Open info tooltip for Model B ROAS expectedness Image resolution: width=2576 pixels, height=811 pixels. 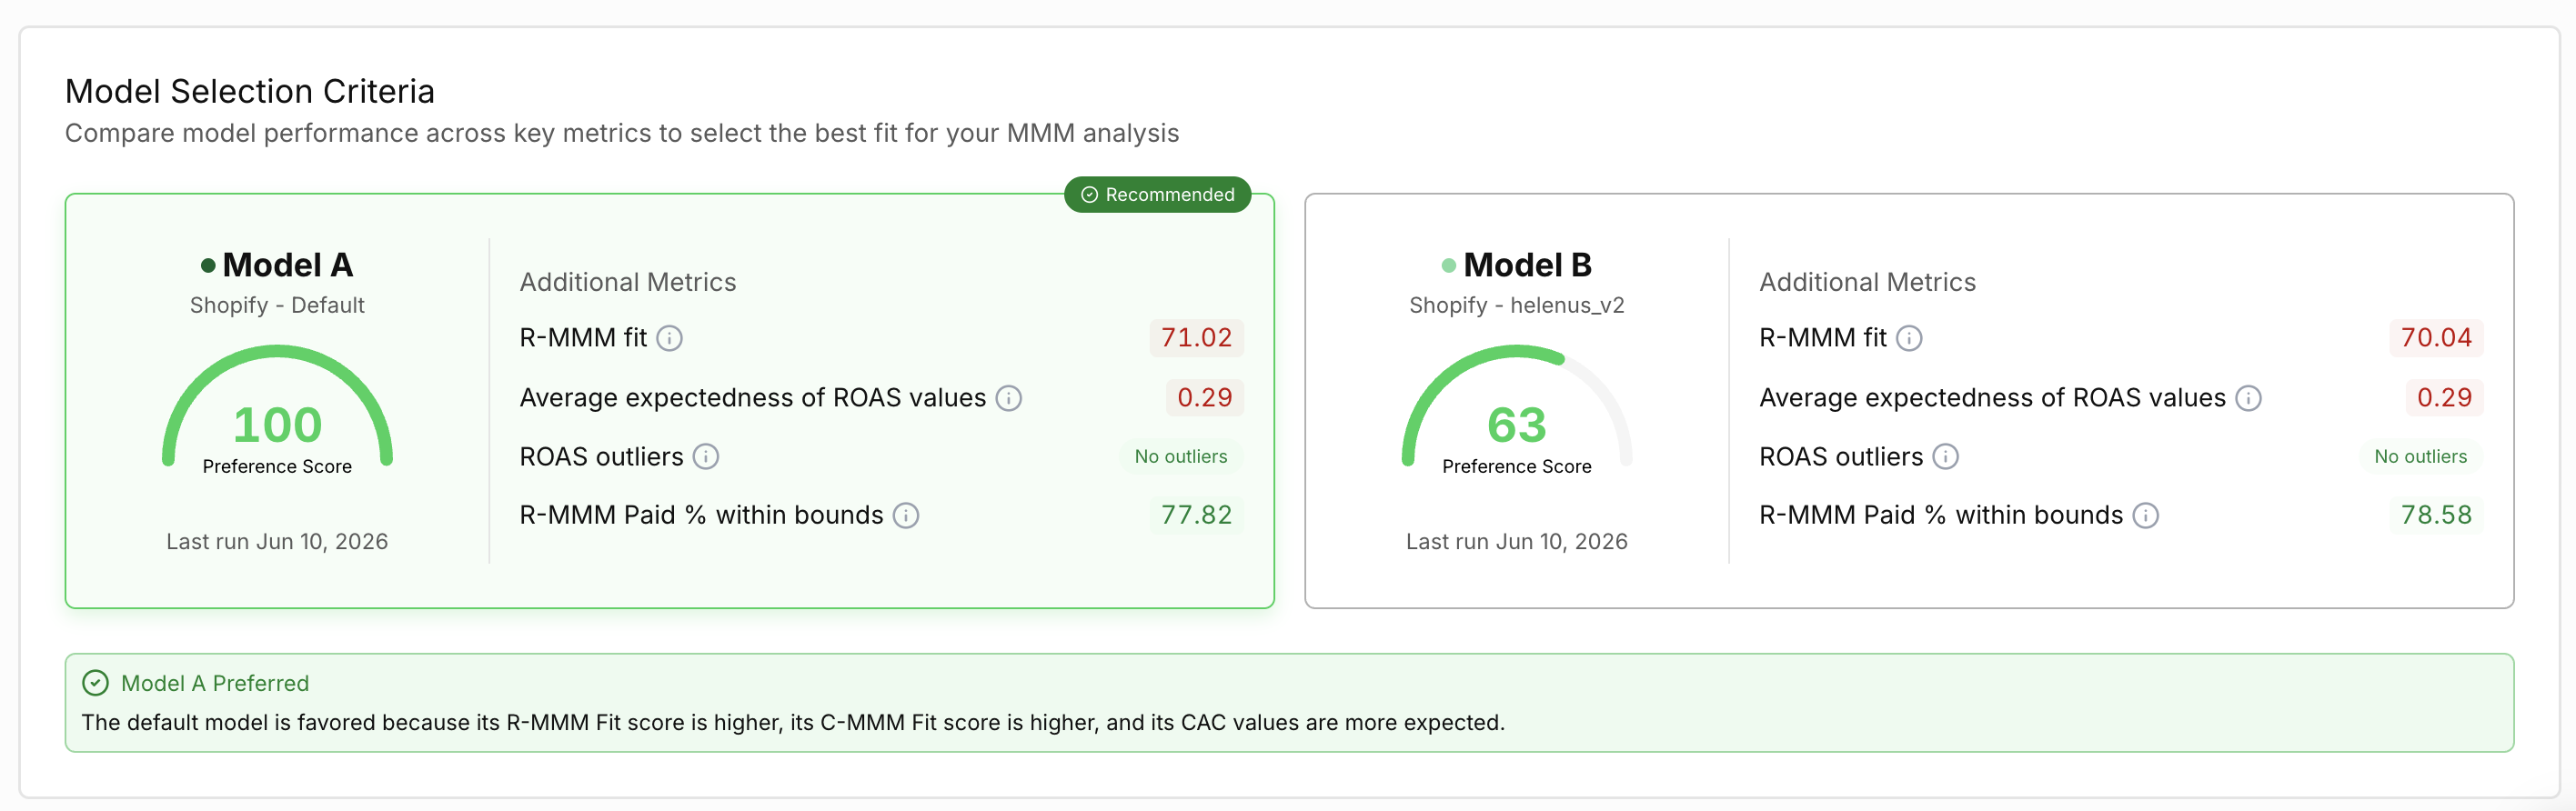pos(2249,398)
